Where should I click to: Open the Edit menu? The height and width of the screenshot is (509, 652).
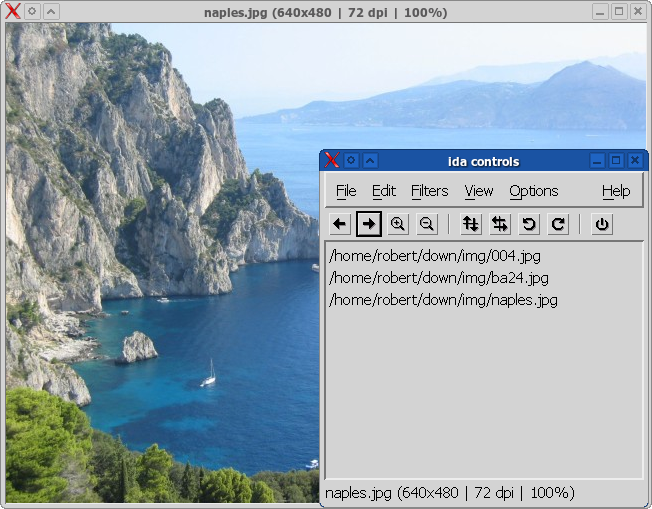tap(383, 191)
